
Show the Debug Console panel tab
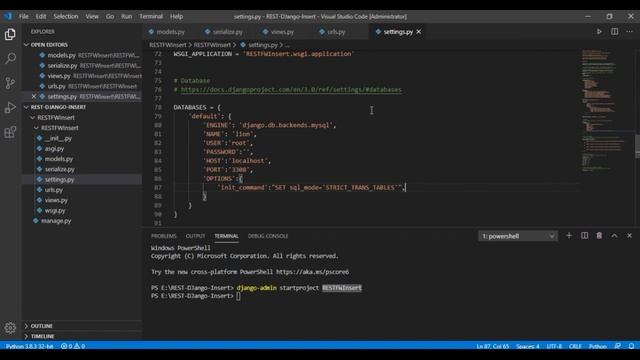[x=268, y=236]
